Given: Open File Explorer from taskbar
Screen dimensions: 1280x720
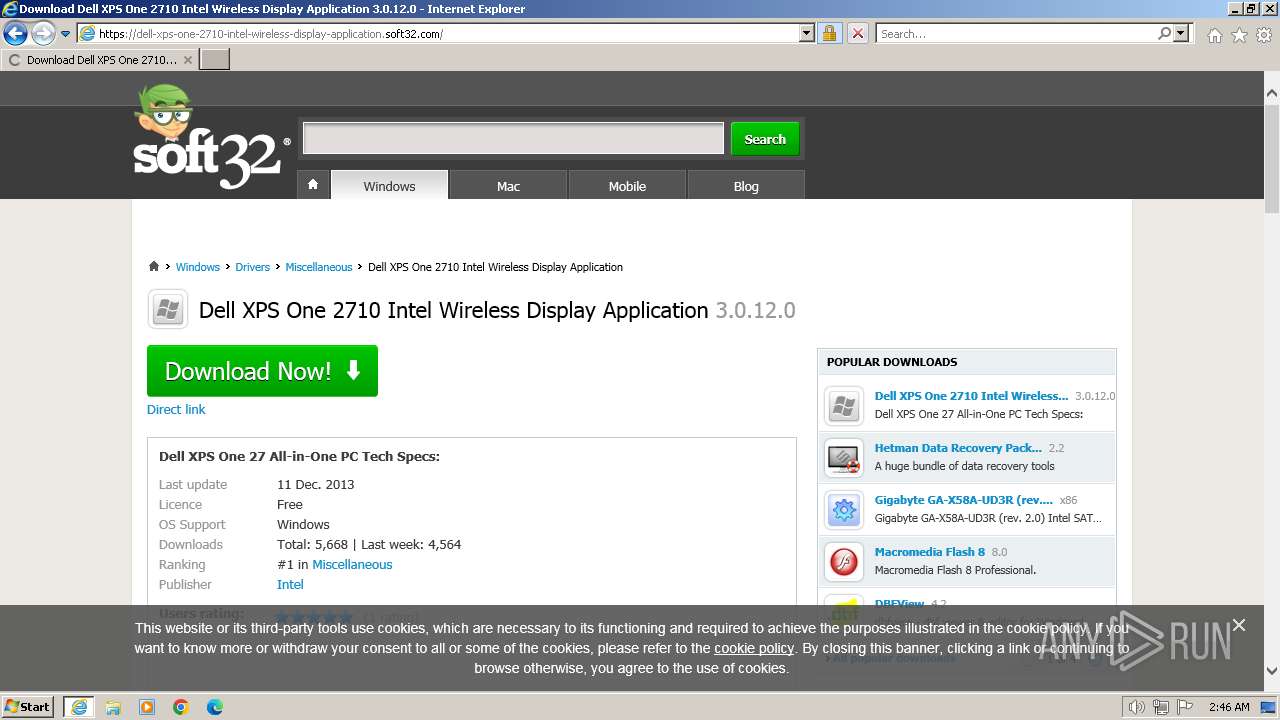Looking at the screenshot, I should pos(113,707).
